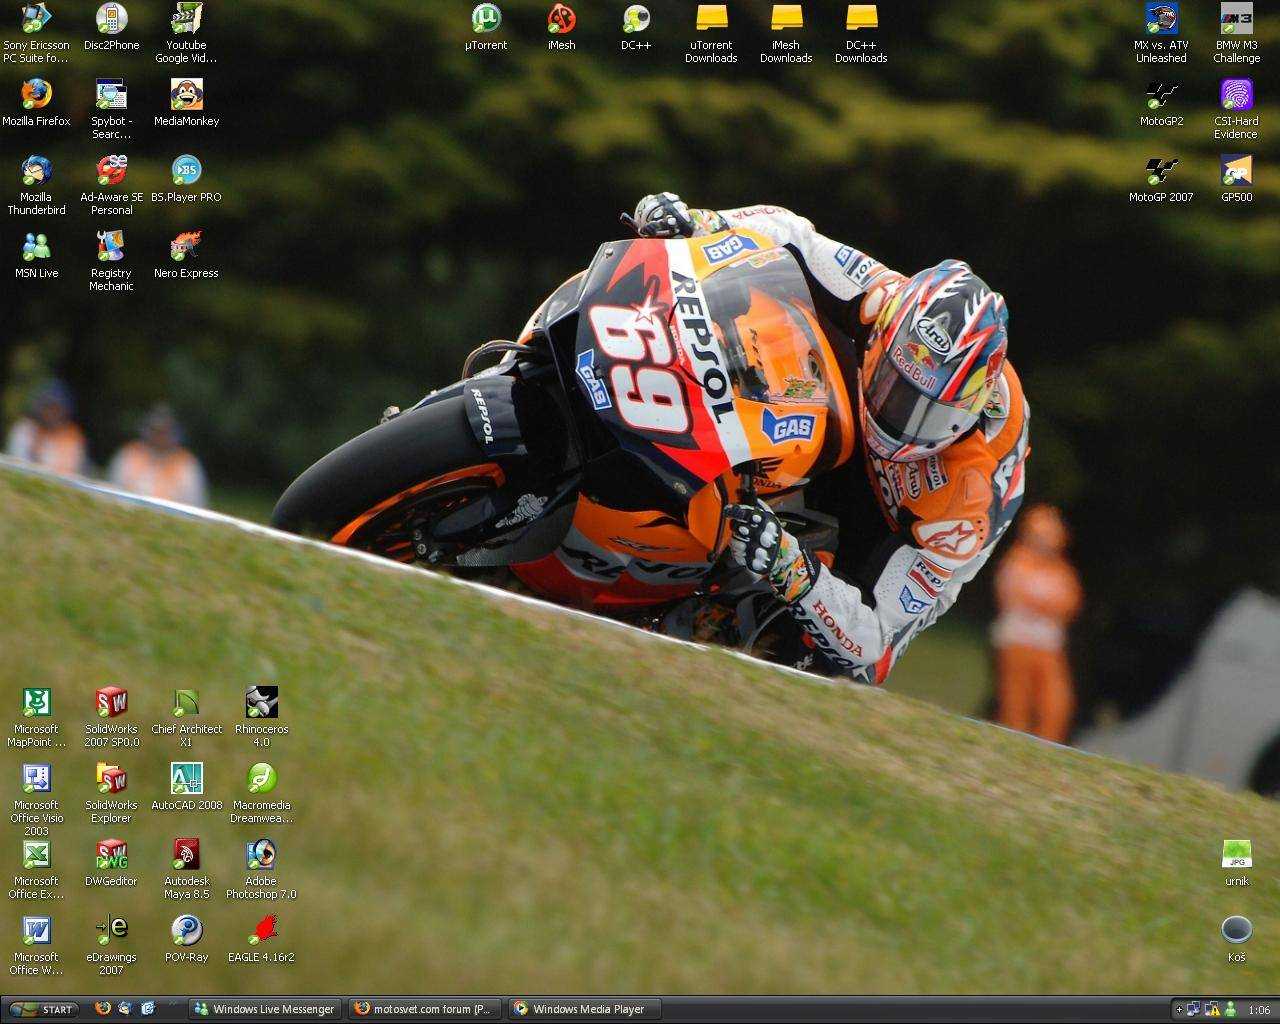Select the Microsoft Office Visio 2003 icon
The image size is (1280, 1024).
36,799
